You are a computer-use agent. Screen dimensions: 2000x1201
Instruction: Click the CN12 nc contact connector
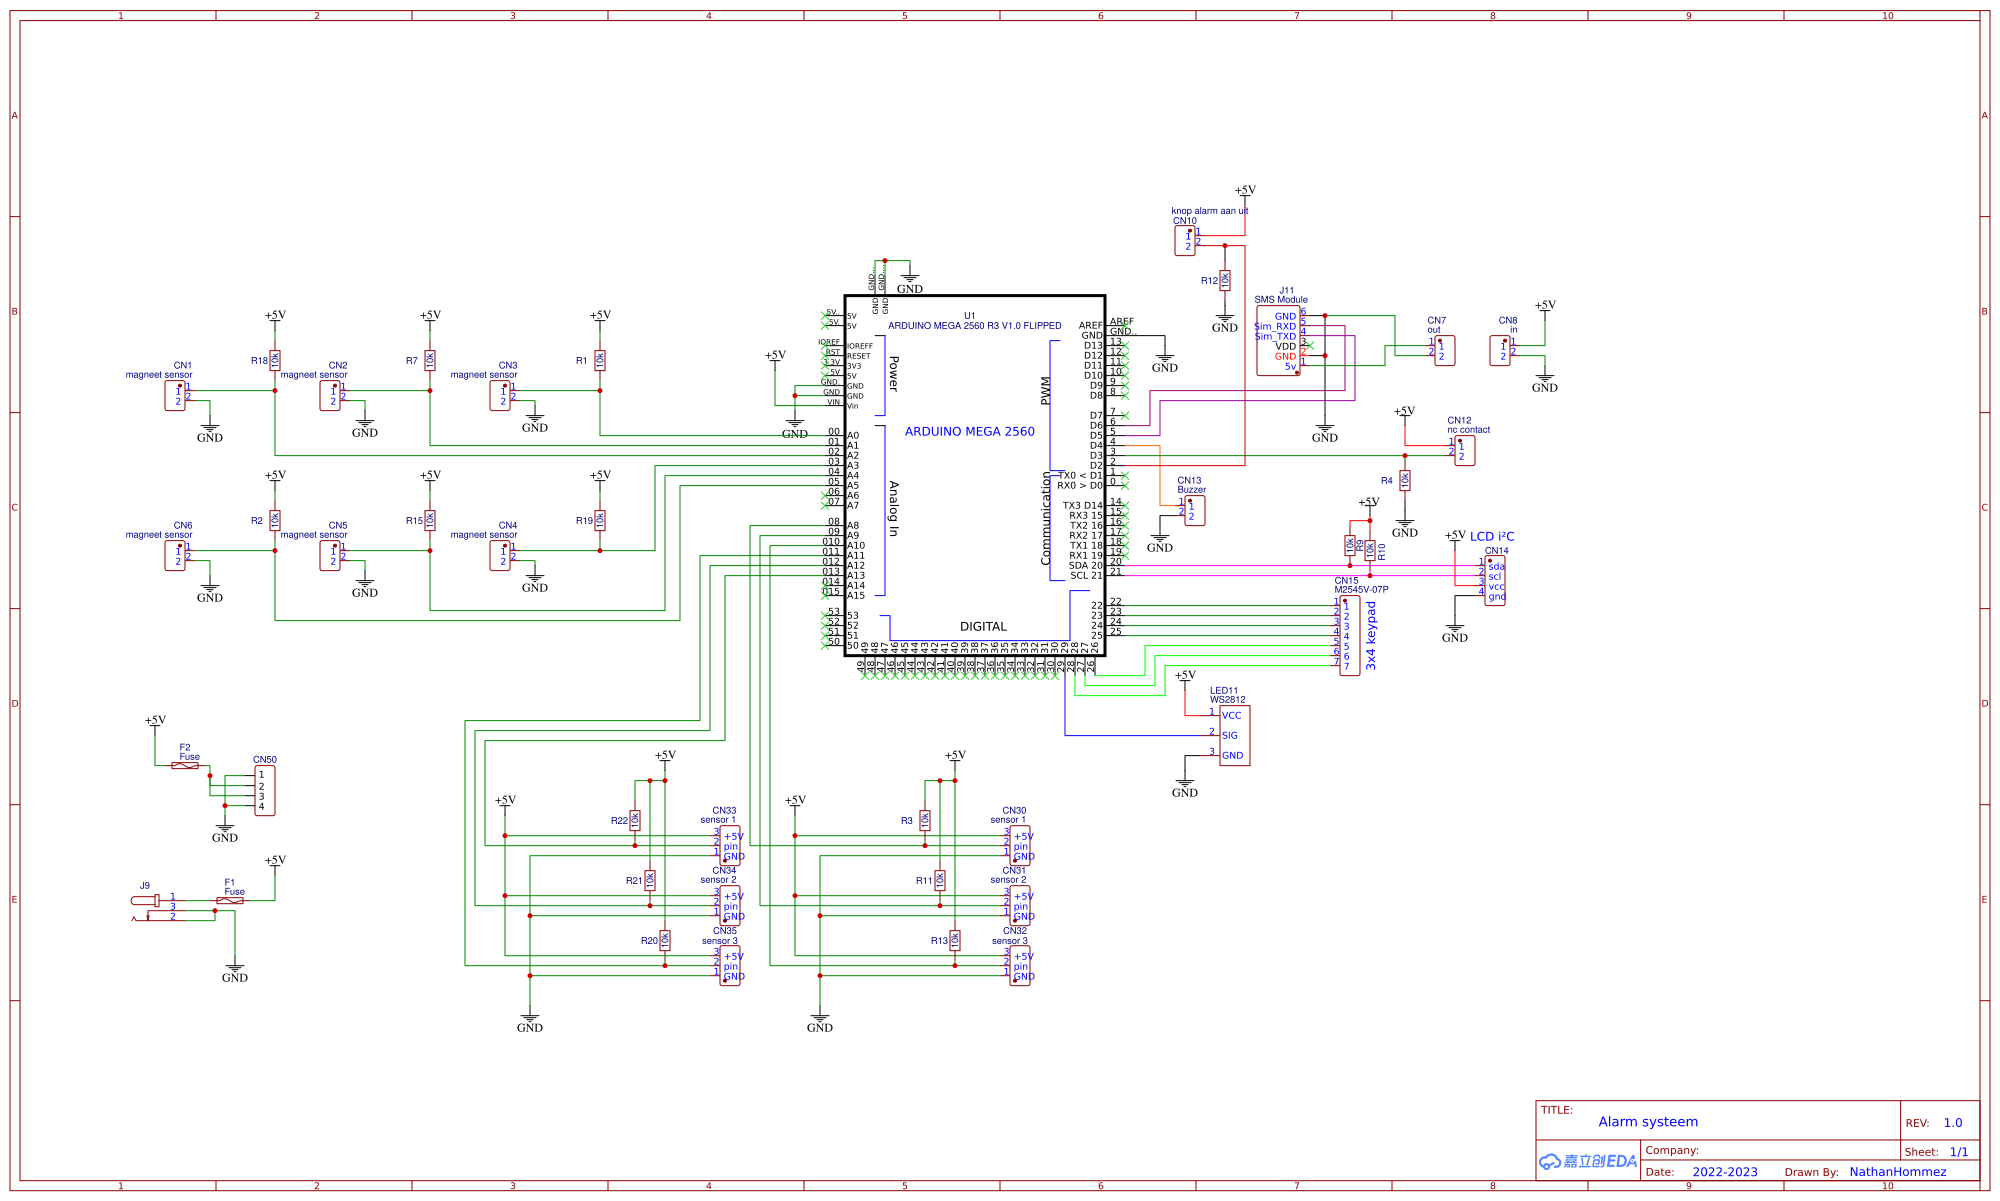tap(1465, 451)
